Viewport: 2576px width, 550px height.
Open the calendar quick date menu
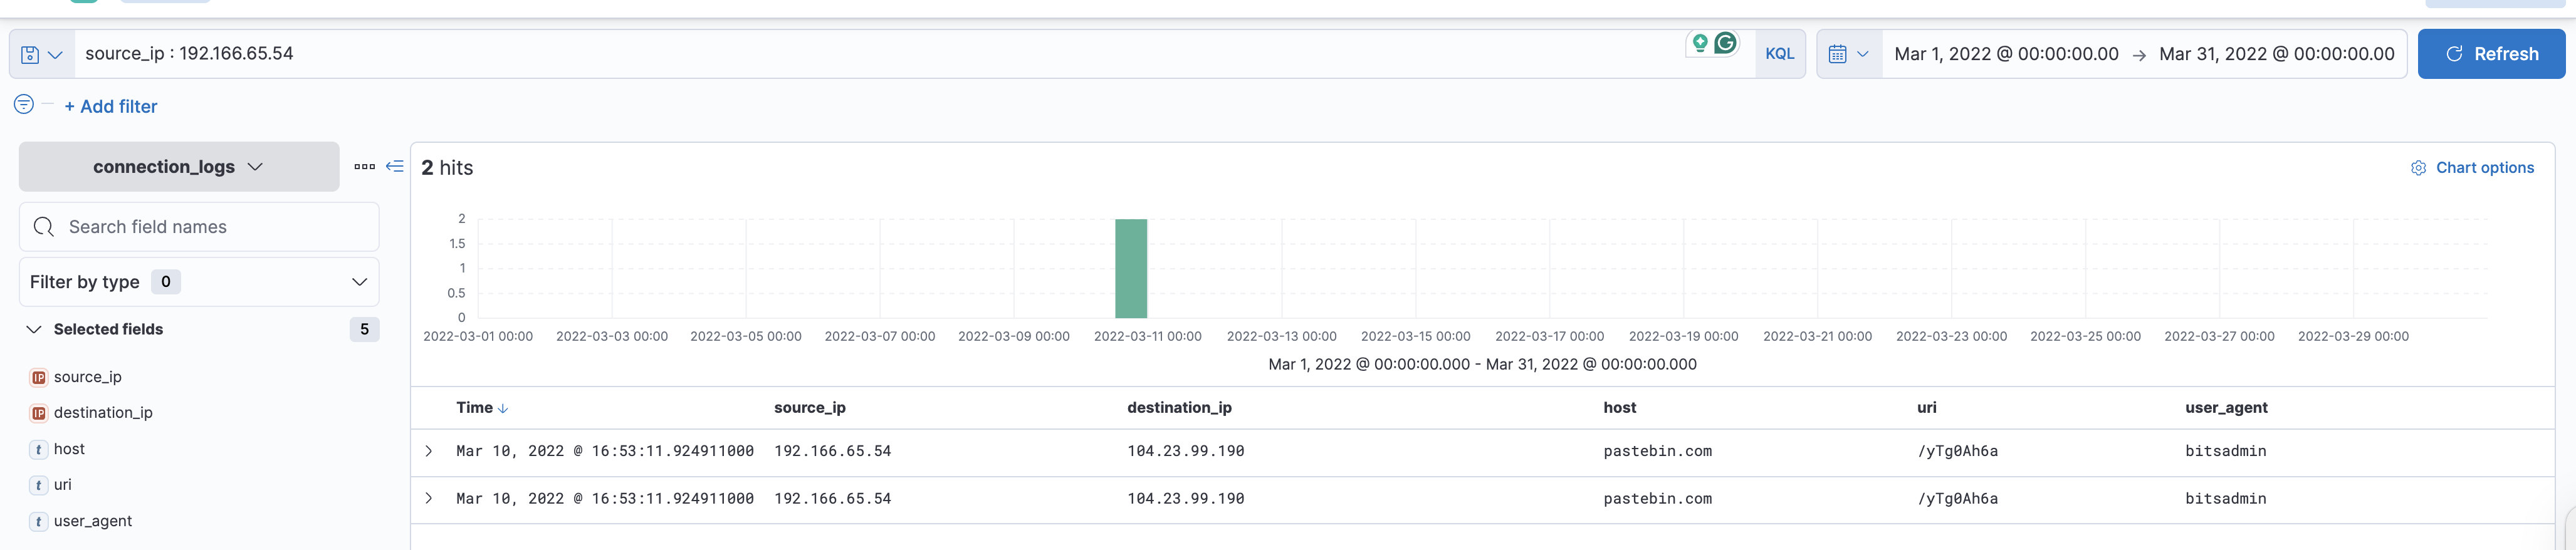tap(1848, 54)
